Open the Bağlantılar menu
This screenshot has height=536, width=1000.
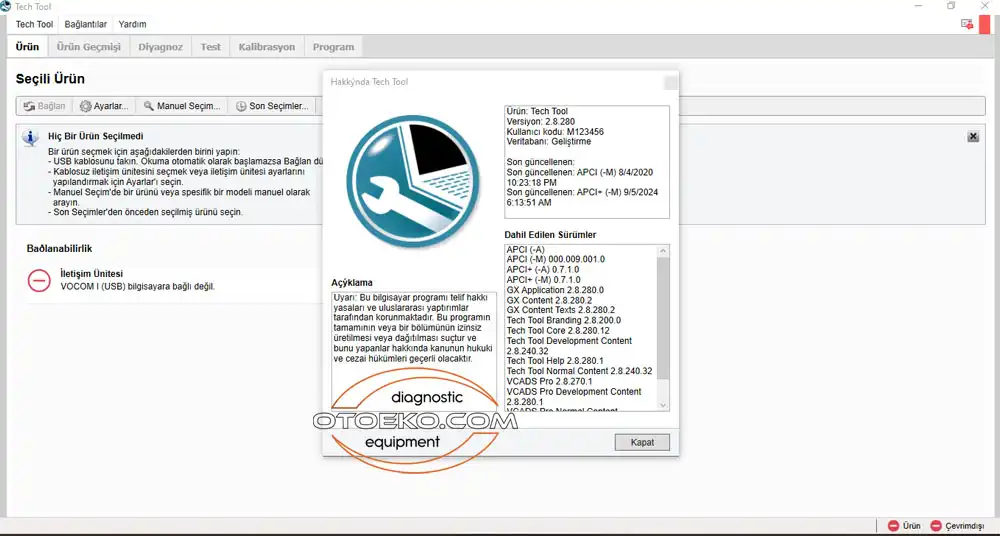click(85, 24)
